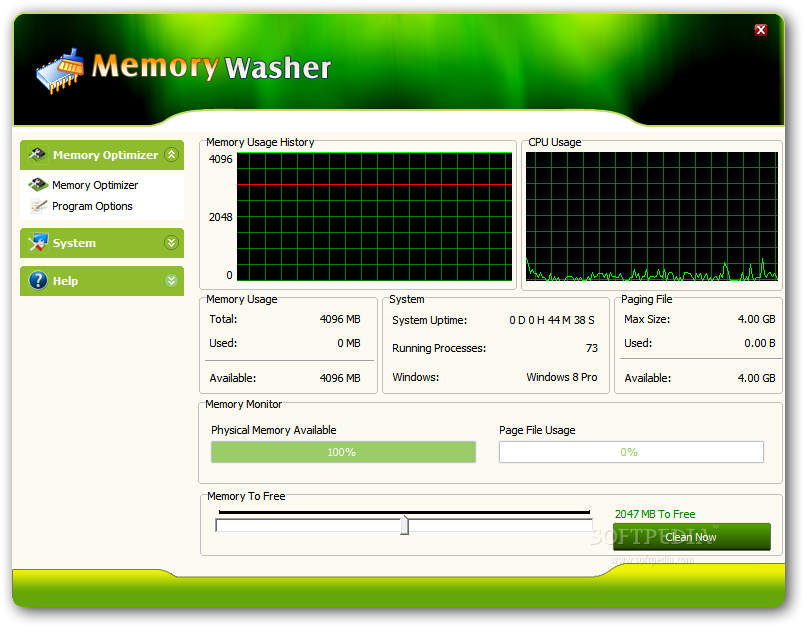Expand the System panel chevron
The image size is (805, 627).
tap(171, 242)
